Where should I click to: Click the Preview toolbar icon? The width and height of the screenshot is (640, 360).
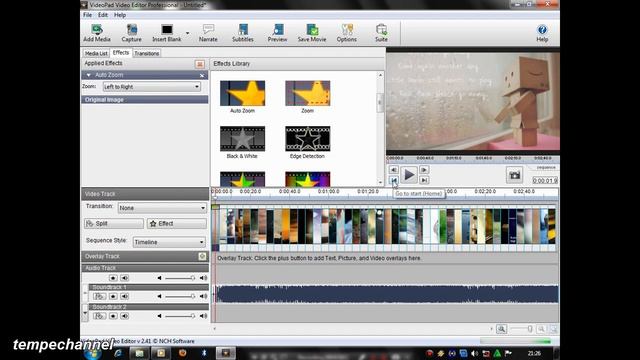tap(278, 33)
